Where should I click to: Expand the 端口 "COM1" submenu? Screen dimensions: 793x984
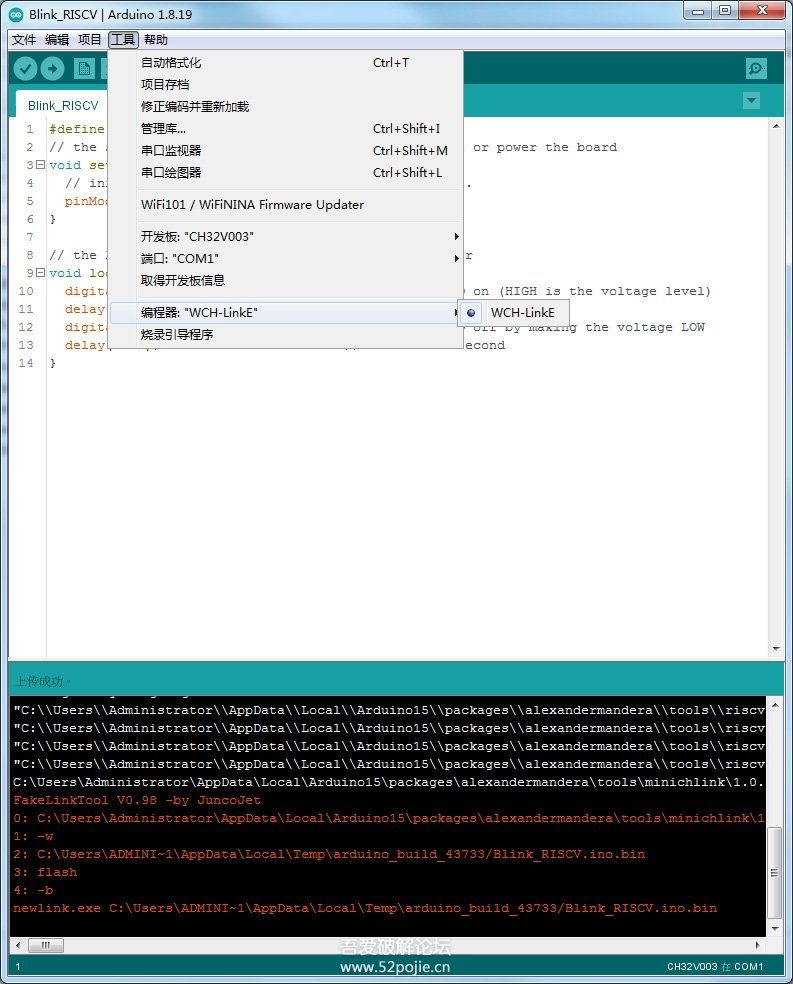click(287, 259)
